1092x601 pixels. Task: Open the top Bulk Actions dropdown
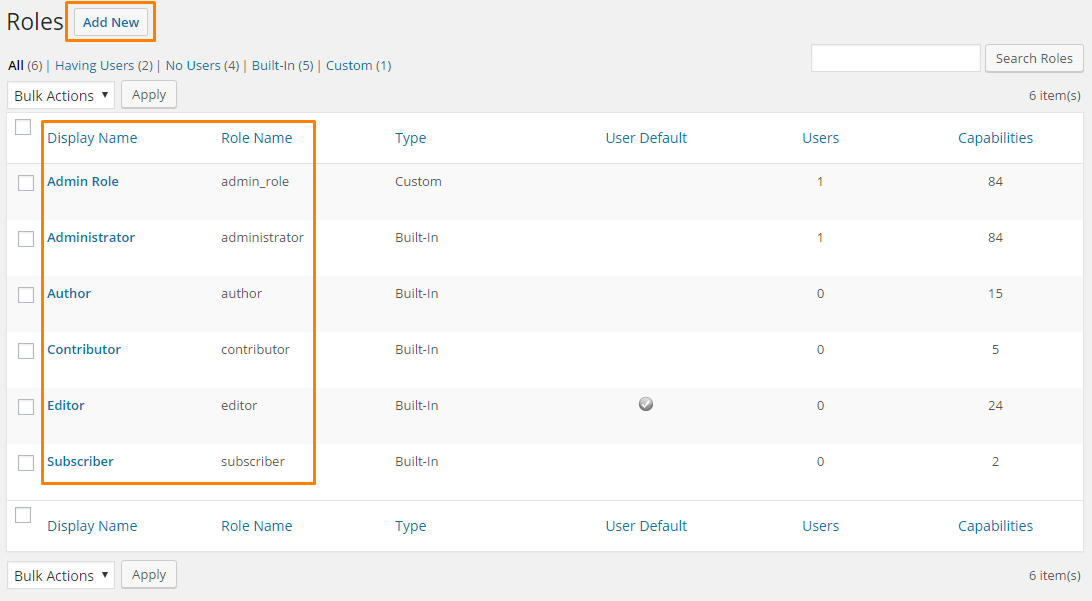(61, 96)
